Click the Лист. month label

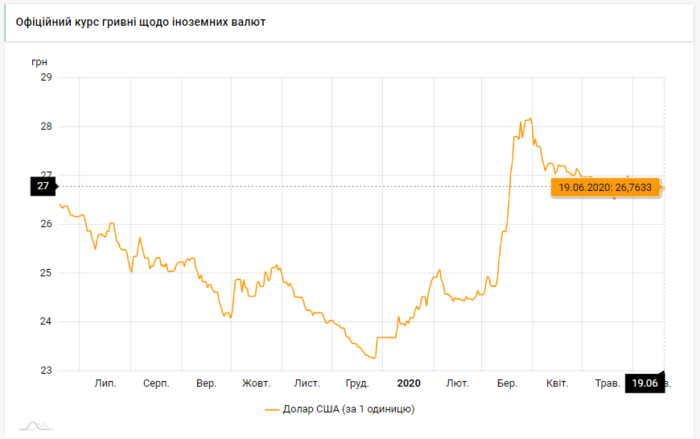pyautogui.click(x=307, y=383)
